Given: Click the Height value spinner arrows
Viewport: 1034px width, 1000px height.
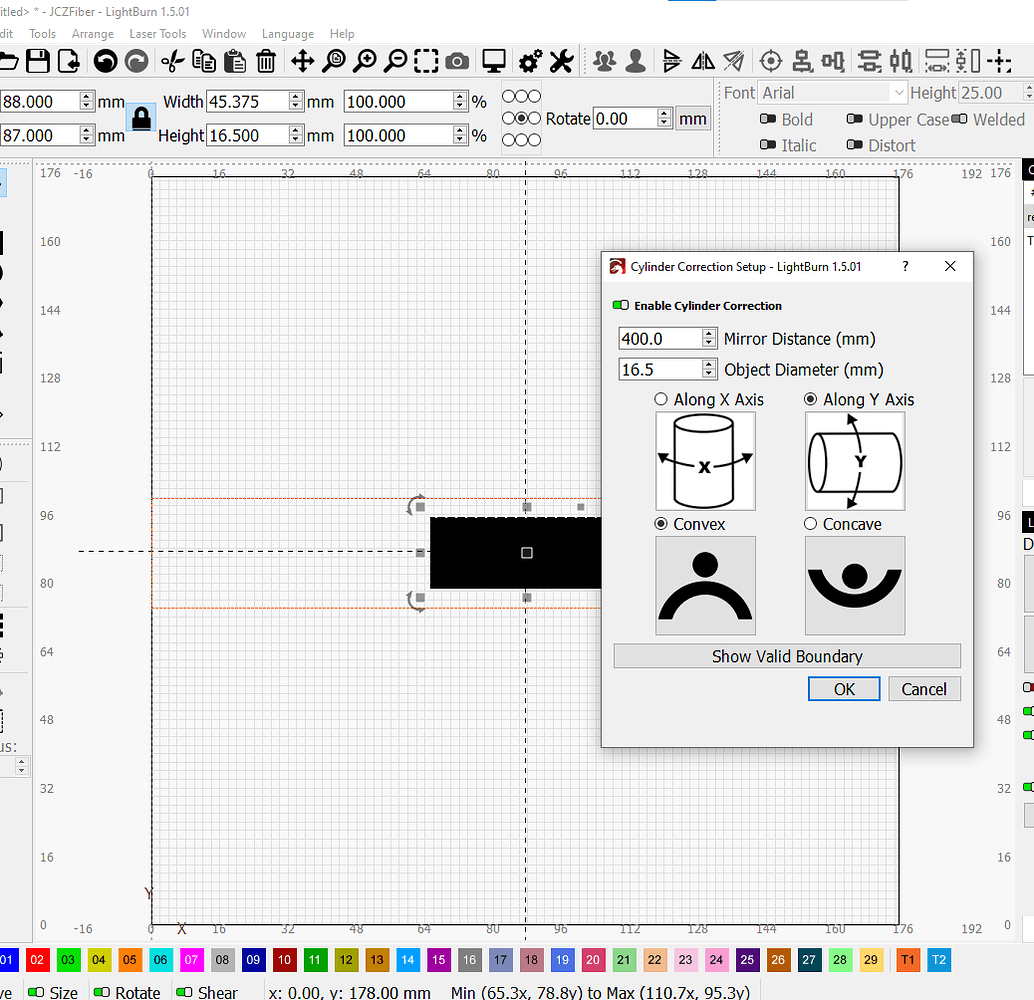Looking at the screenshot, I should [x=296, y=135].
